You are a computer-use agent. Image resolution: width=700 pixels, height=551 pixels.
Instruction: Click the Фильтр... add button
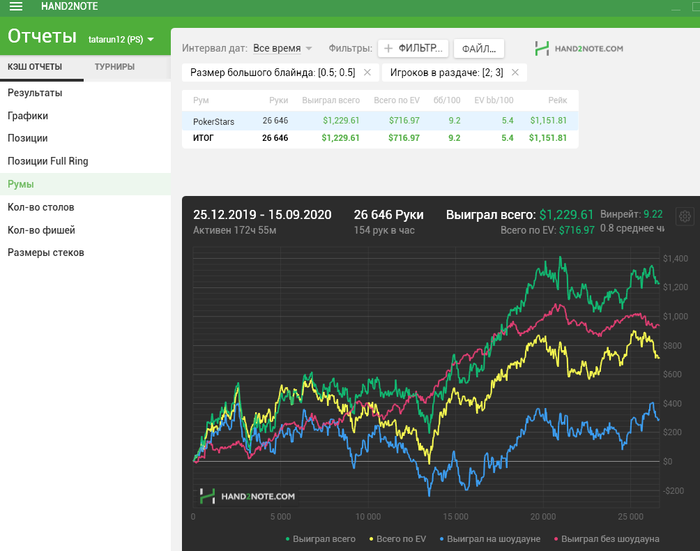413,48
